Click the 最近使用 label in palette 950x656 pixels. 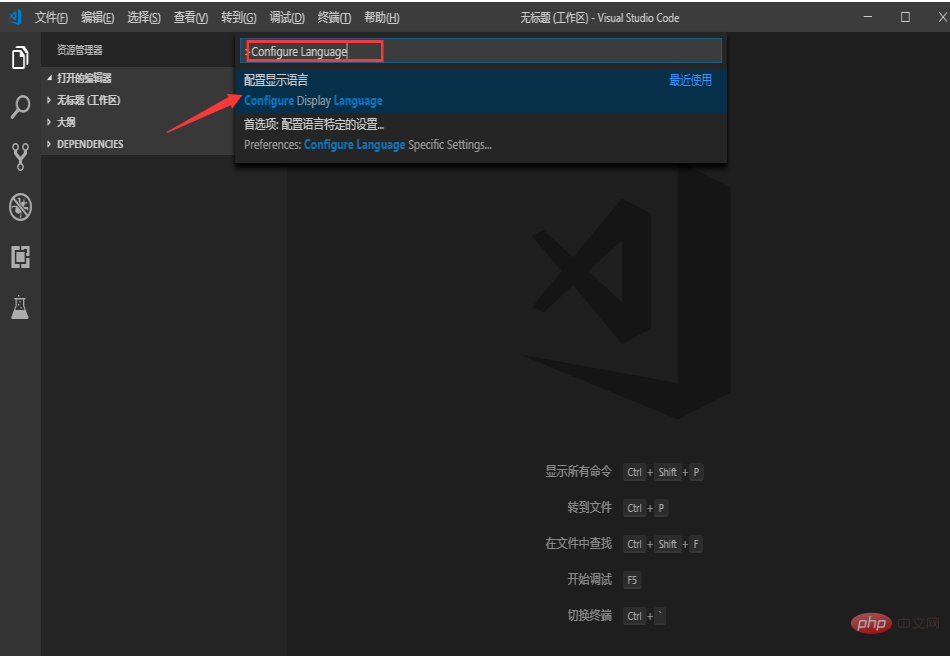pyautogui.click(x=690, y=80)
